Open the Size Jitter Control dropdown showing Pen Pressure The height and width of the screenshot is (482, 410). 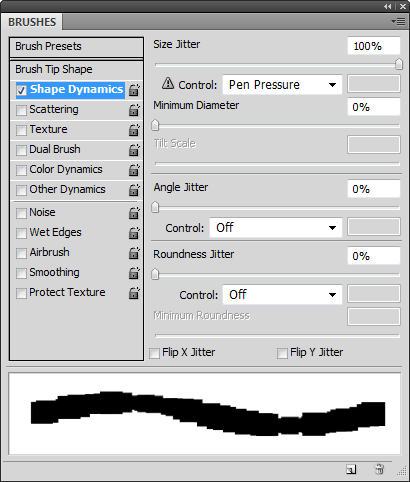(282, 85)
